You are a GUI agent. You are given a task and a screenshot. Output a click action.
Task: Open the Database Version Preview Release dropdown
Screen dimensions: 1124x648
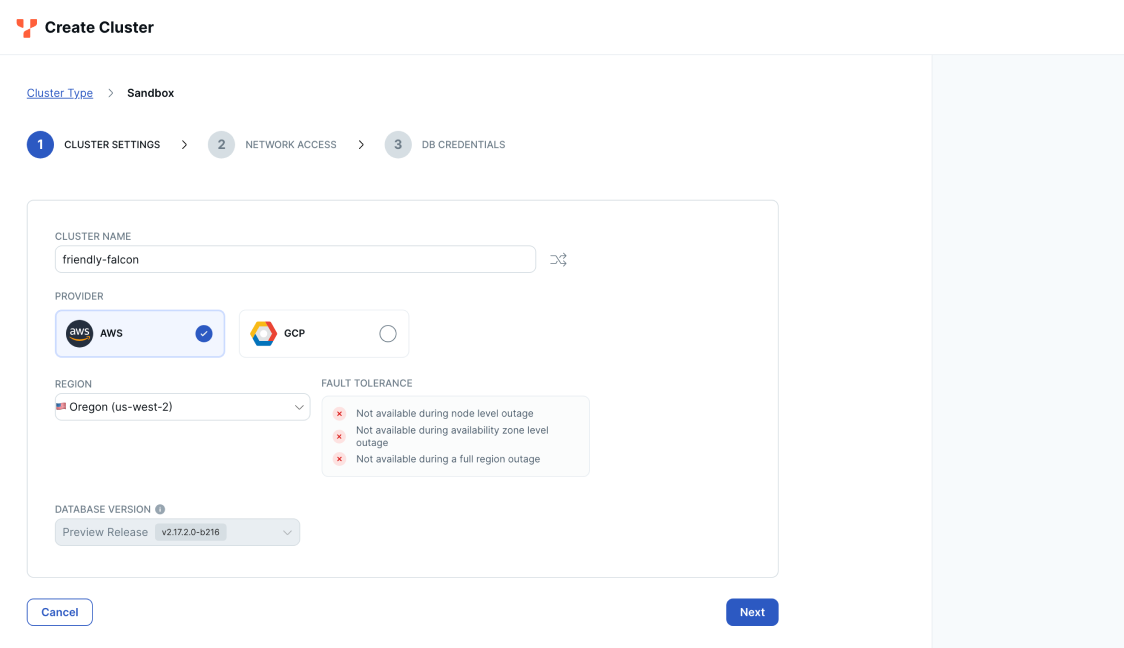(177, 532)
